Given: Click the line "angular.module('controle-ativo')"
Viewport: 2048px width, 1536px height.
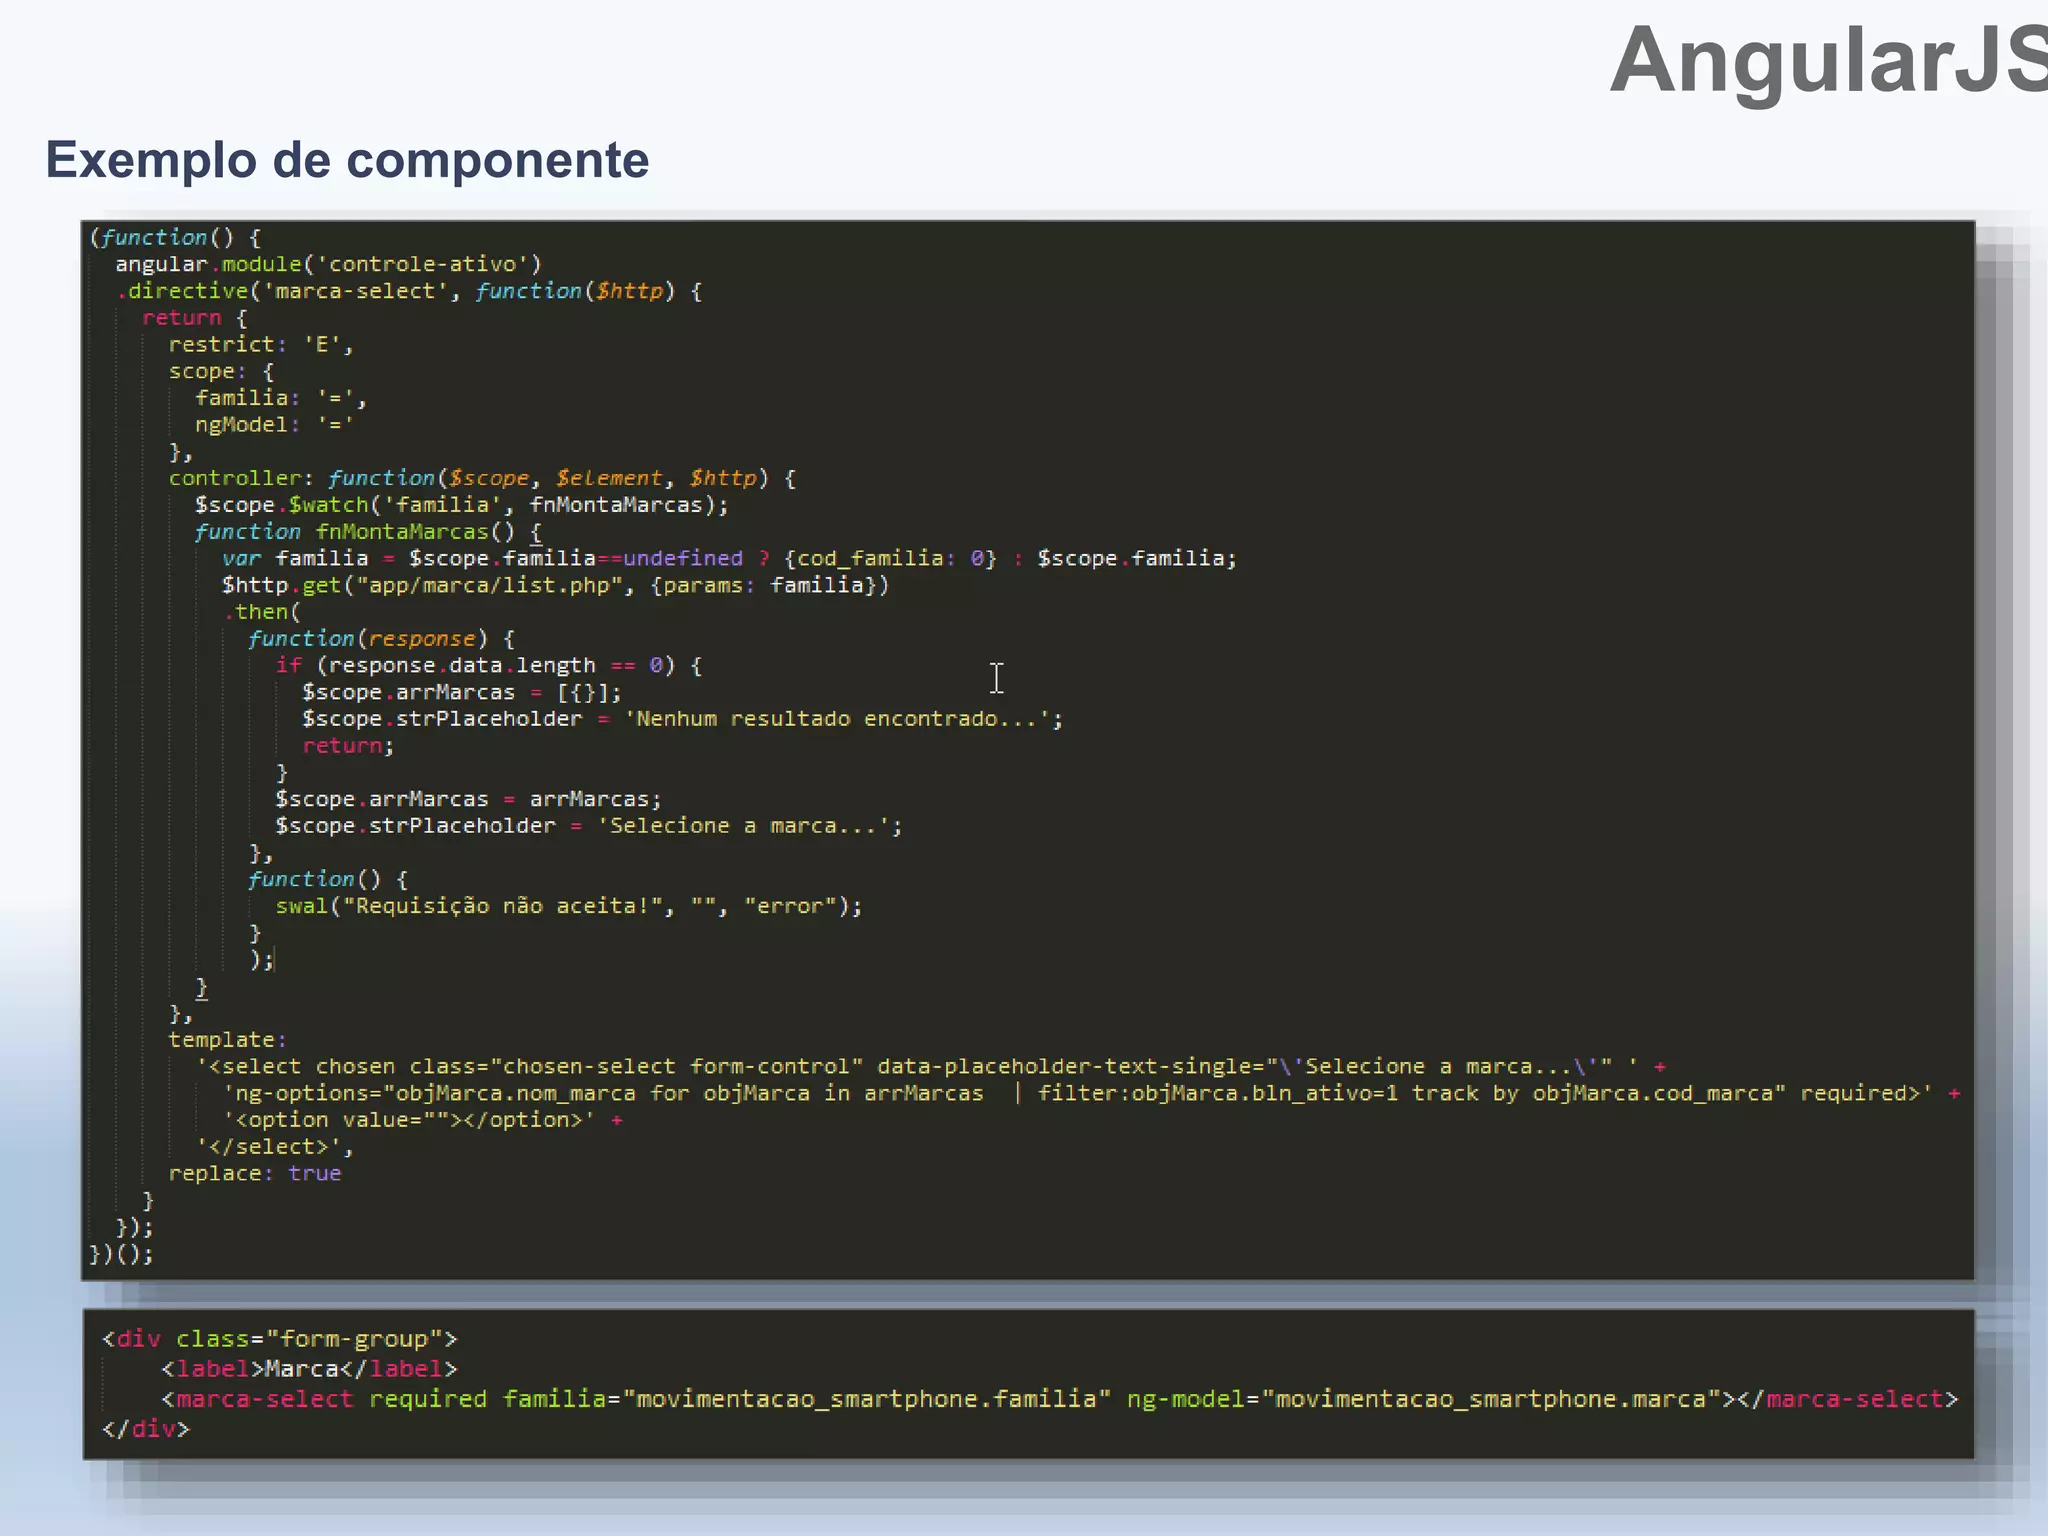Looking at the screenshot, I should (328, 264).
